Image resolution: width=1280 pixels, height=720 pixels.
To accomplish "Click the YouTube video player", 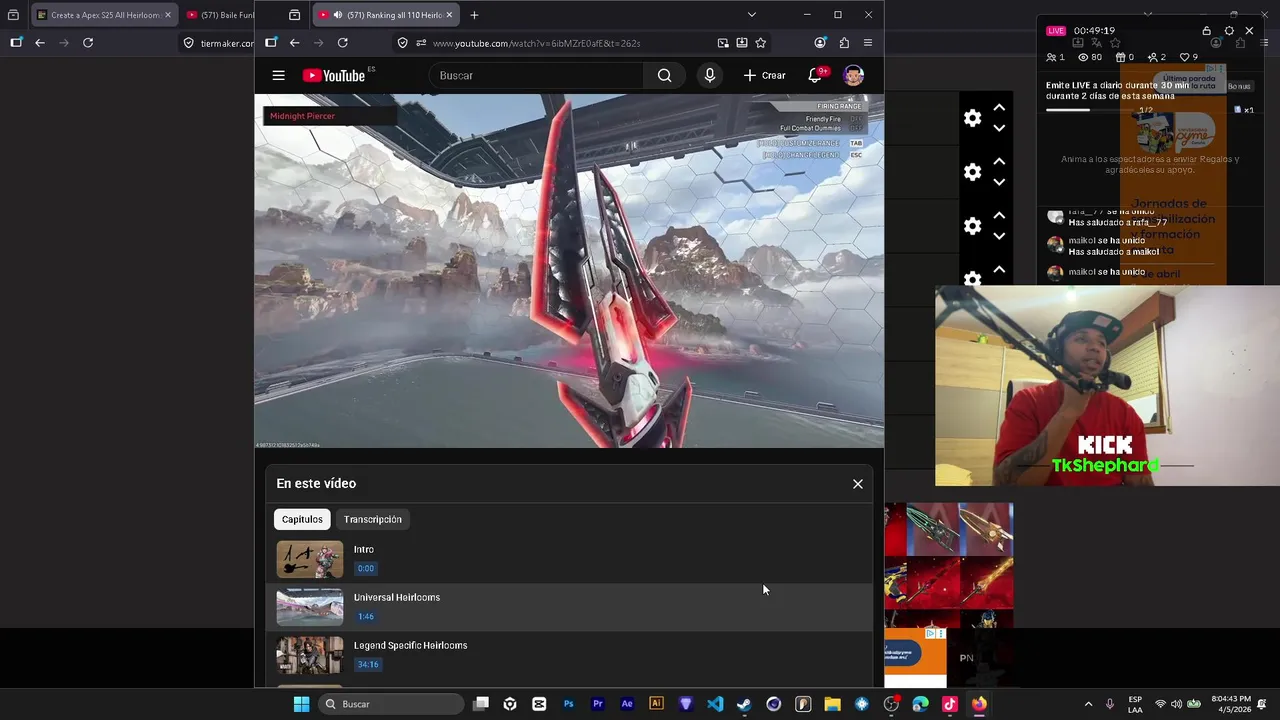I will tap(569, 271).
